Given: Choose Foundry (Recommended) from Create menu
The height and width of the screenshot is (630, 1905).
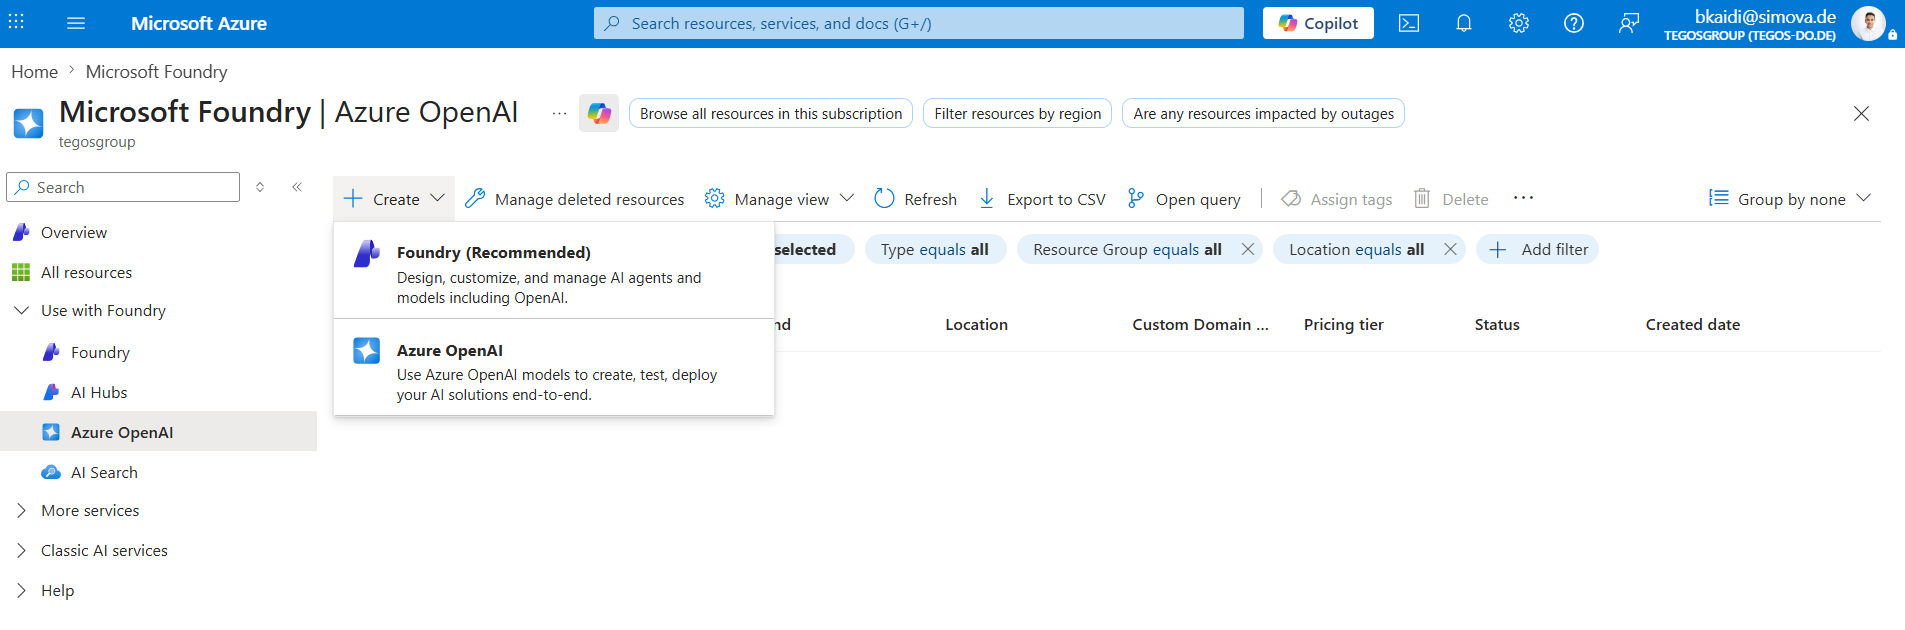Looking at the screenshot, I should (x=554, y=273).
